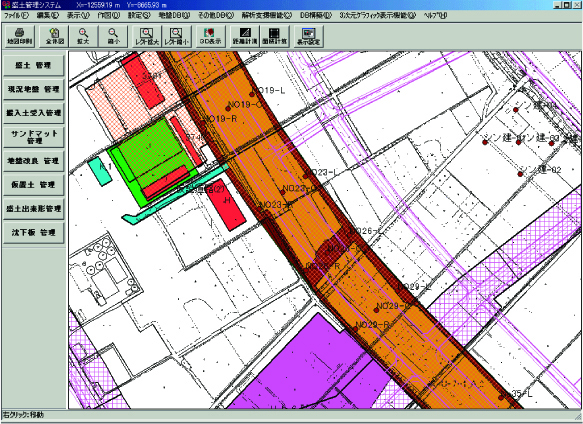583x424 pixels.
Task: Click the 現況地盤 管理 sidebar button
Action: [33, 89]
